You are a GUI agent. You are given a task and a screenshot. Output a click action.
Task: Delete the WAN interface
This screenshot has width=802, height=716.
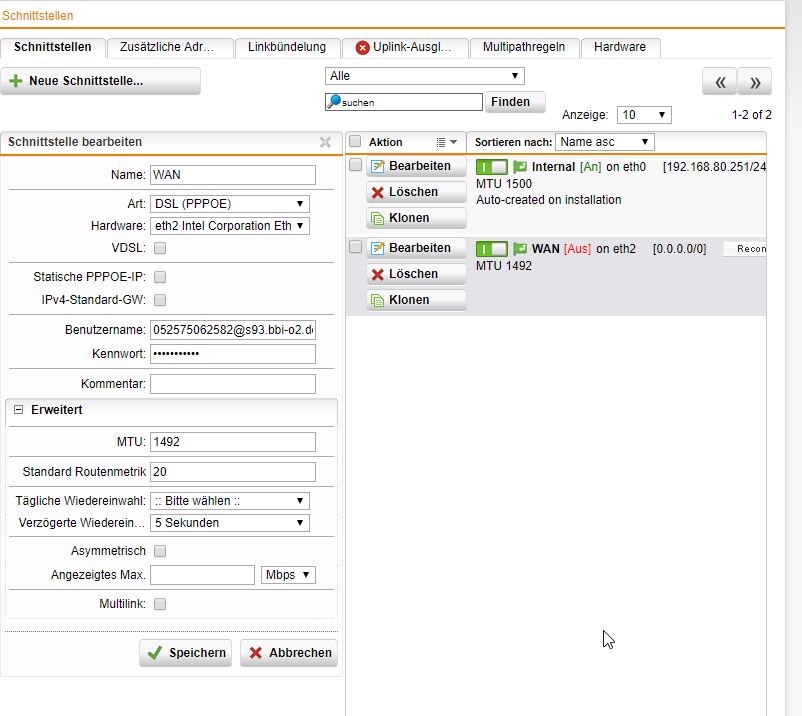pos(416,274)
